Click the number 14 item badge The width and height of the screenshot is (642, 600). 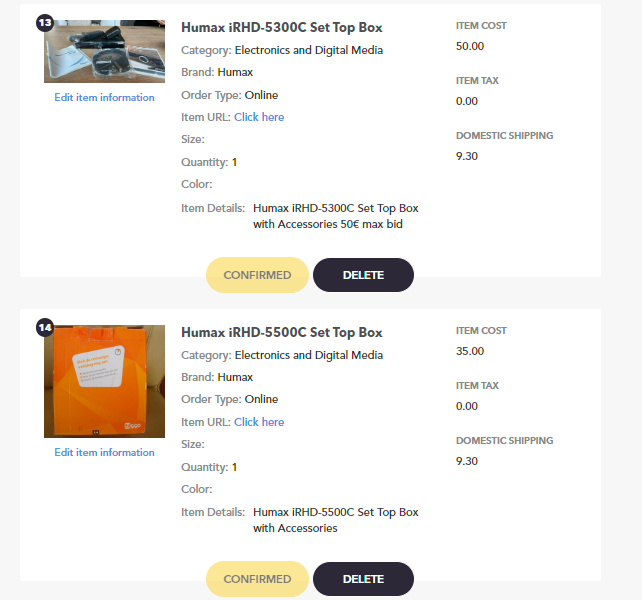[x=44, y=327]
